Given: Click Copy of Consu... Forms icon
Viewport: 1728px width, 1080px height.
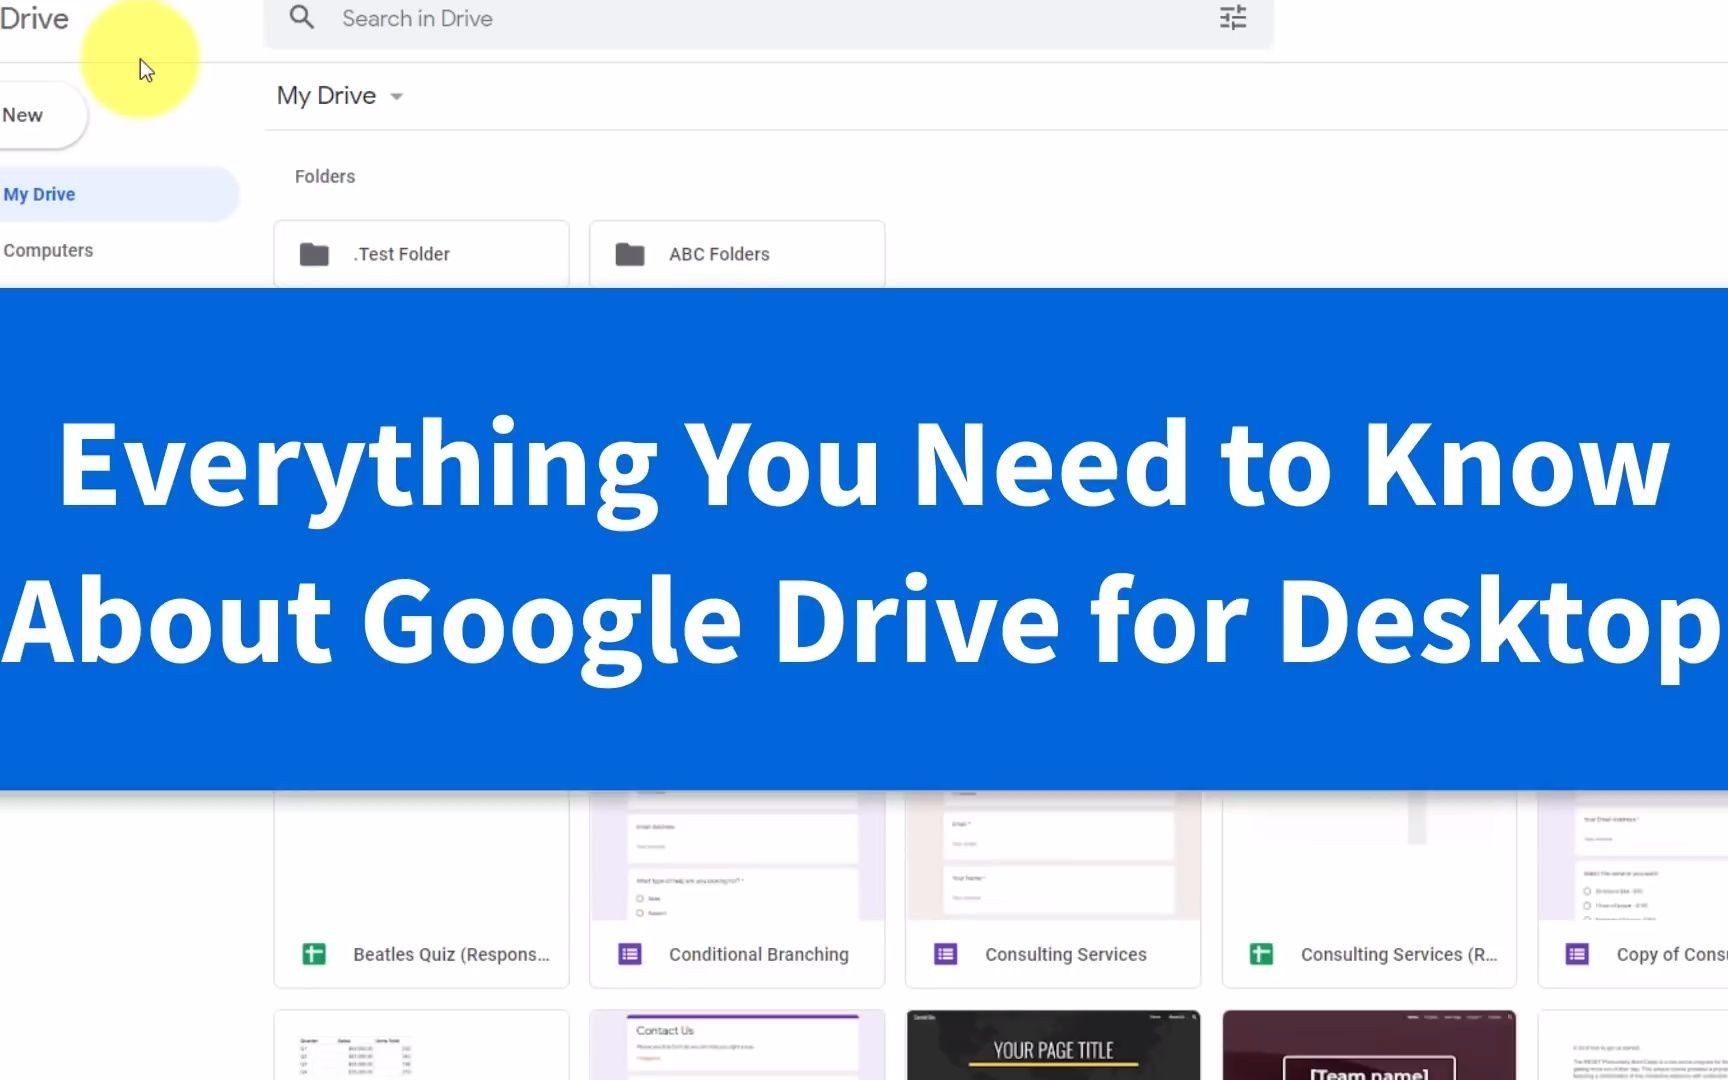Looking at the screenshot, I should click(1578, 954).
